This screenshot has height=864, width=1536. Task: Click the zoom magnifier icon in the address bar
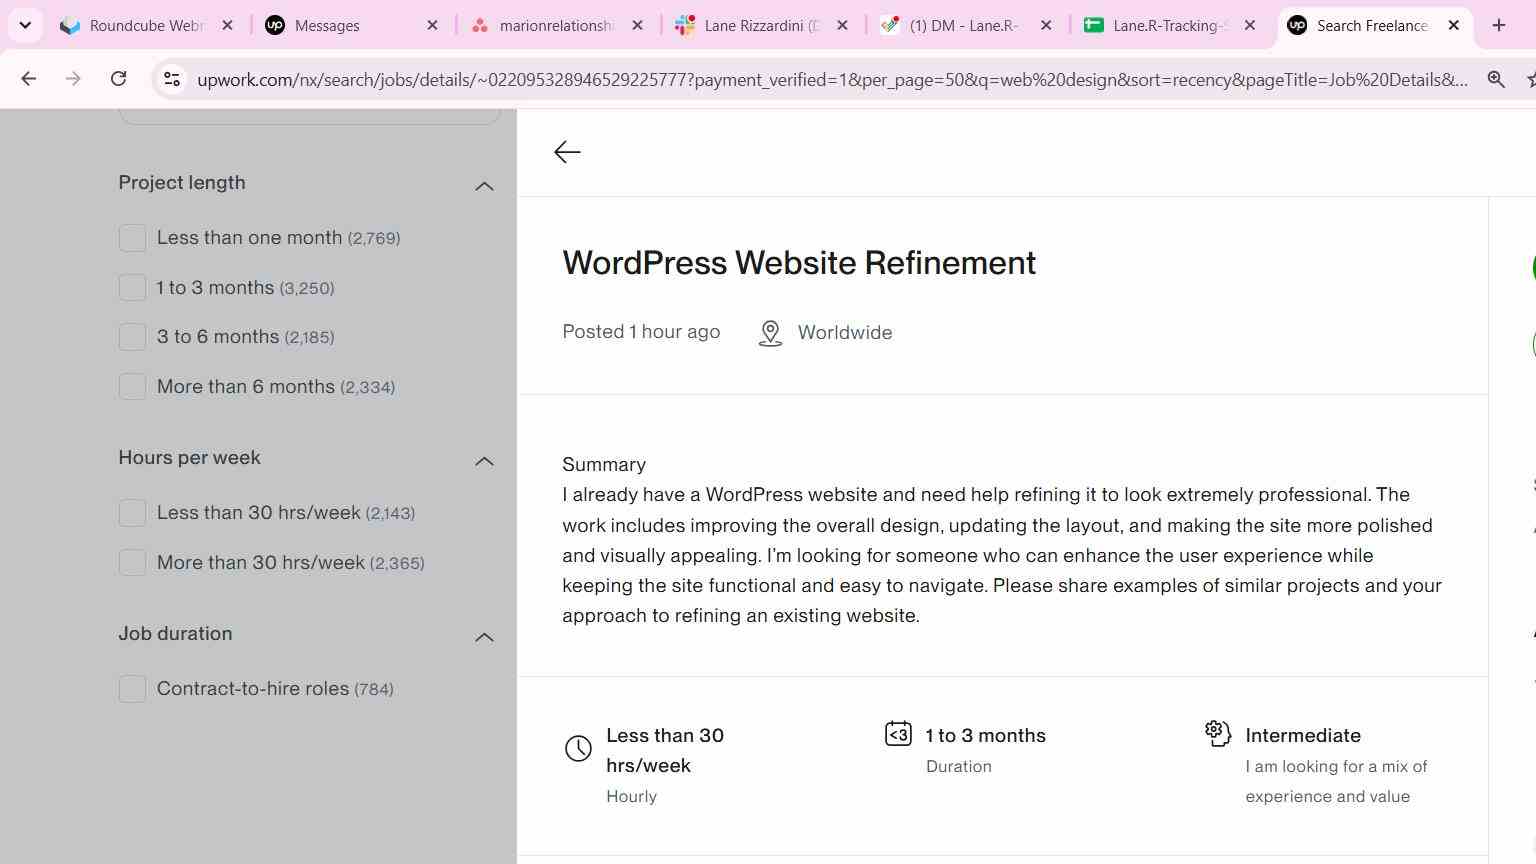[x=1496, y=79]
